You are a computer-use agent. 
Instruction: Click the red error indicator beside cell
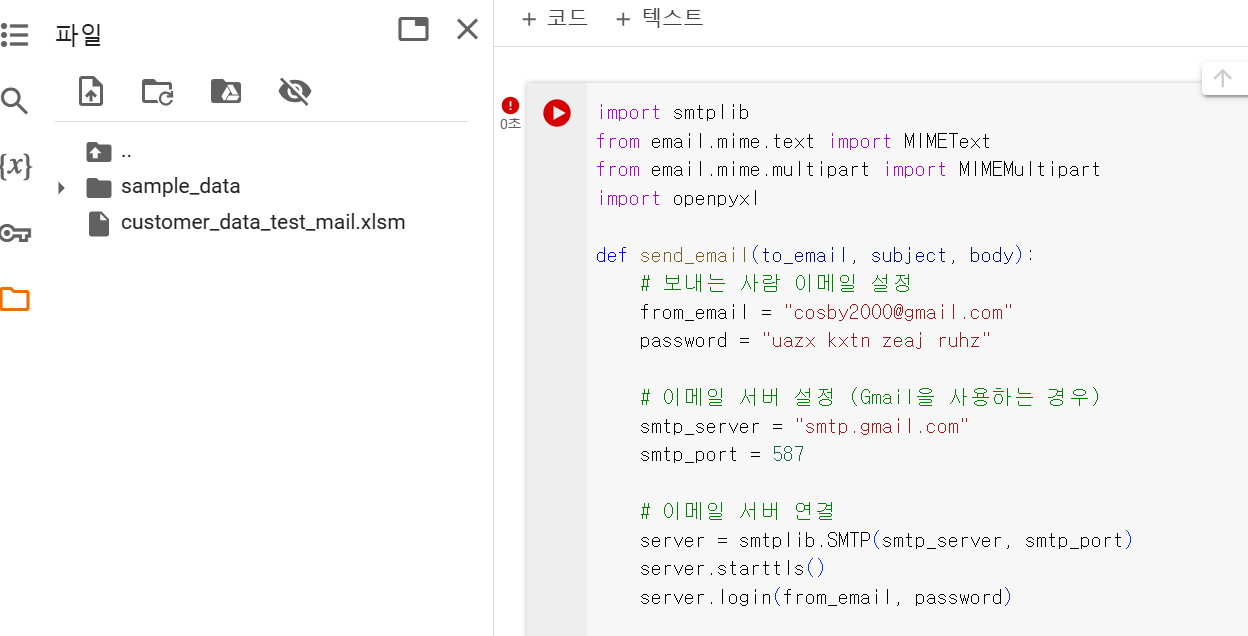[x=511, y=105]
